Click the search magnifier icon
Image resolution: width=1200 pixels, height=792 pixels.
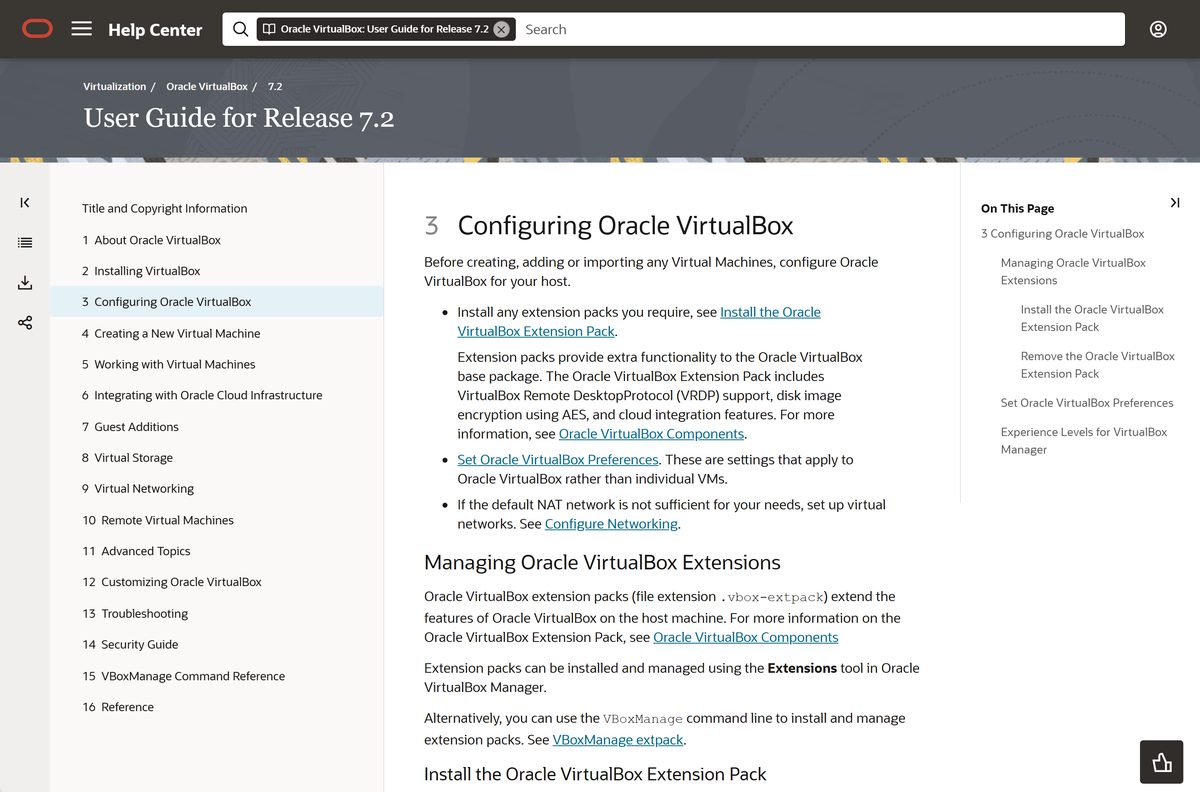(240, 29)
